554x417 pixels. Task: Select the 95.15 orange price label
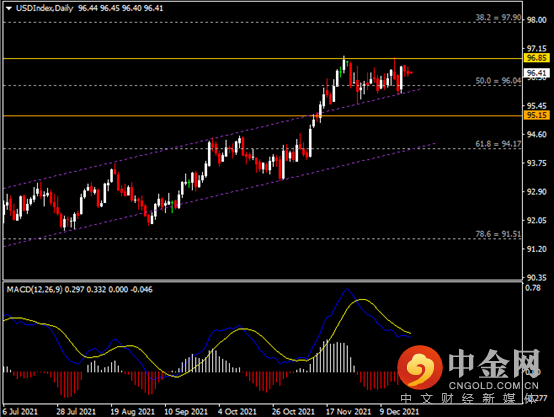point(536,115)
